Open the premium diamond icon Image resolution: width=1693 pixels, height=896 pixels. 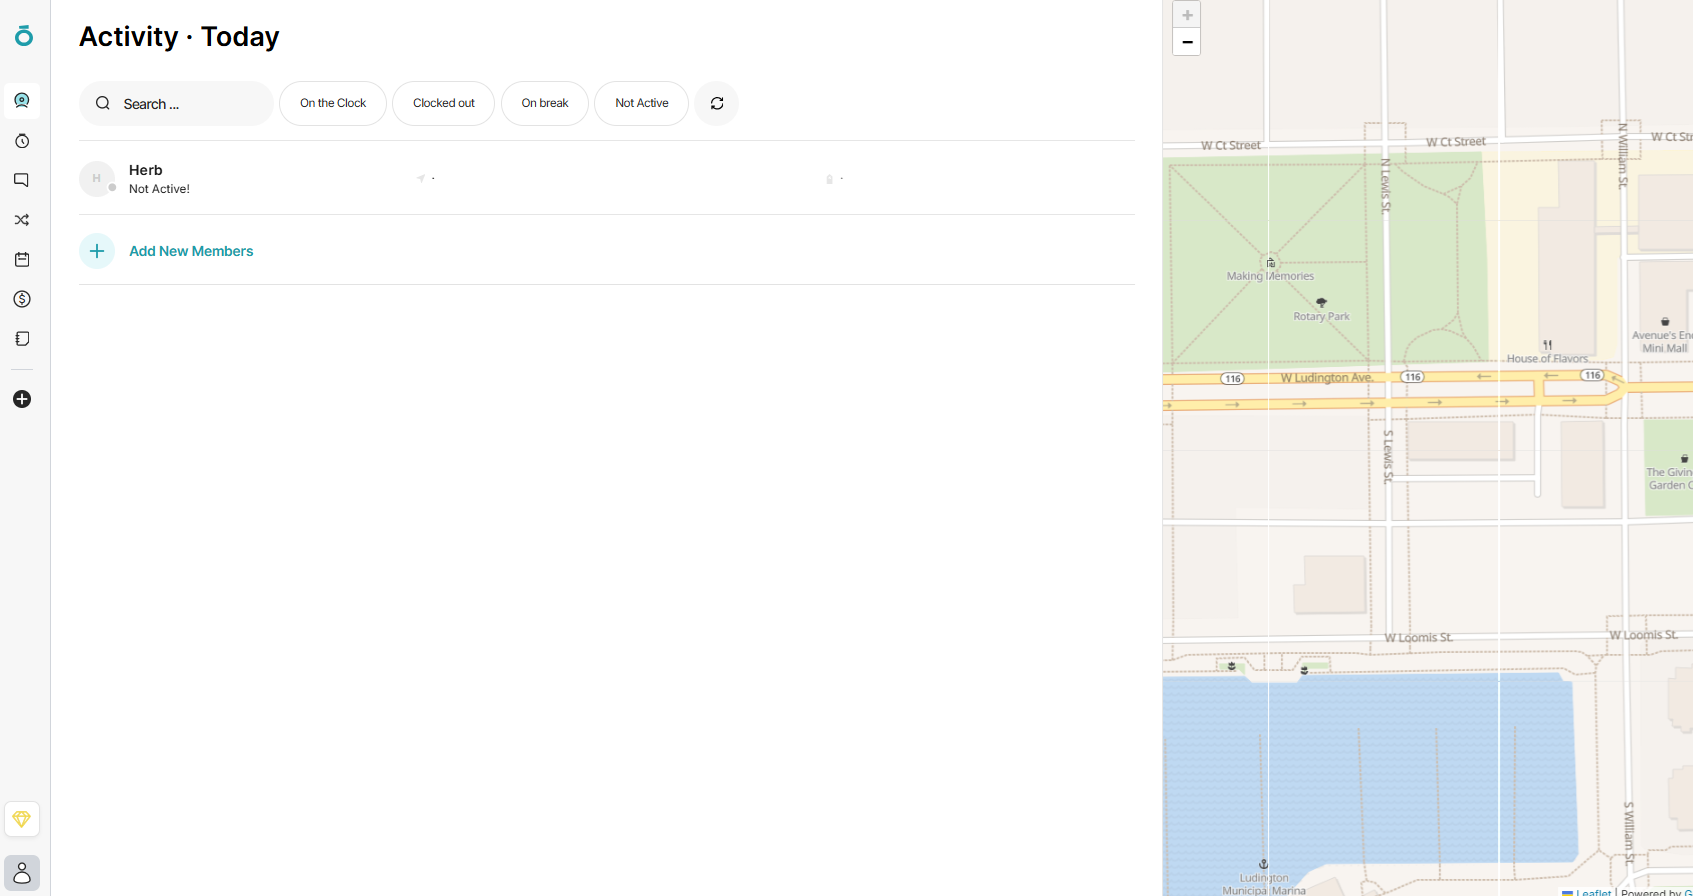(22, 819)
